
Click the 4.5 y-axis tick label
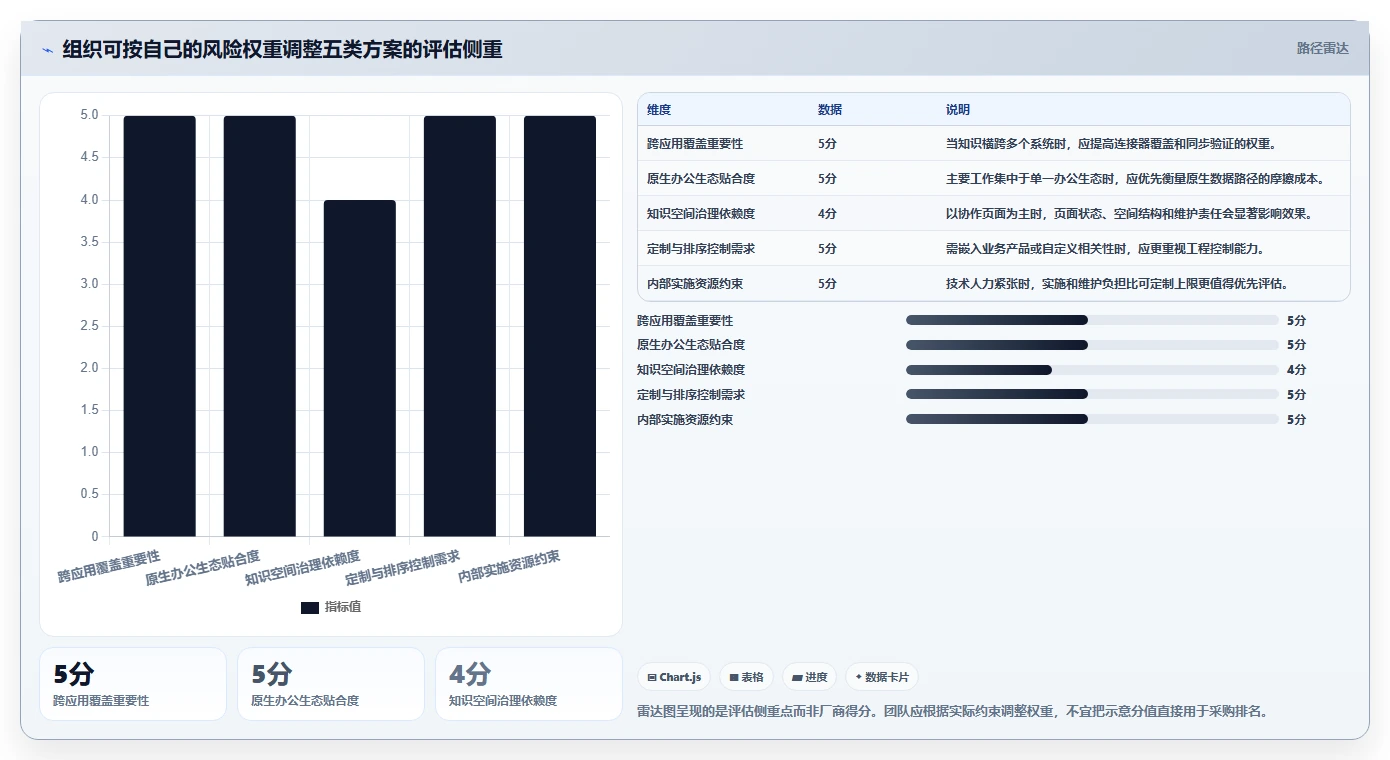click(89, 158)
